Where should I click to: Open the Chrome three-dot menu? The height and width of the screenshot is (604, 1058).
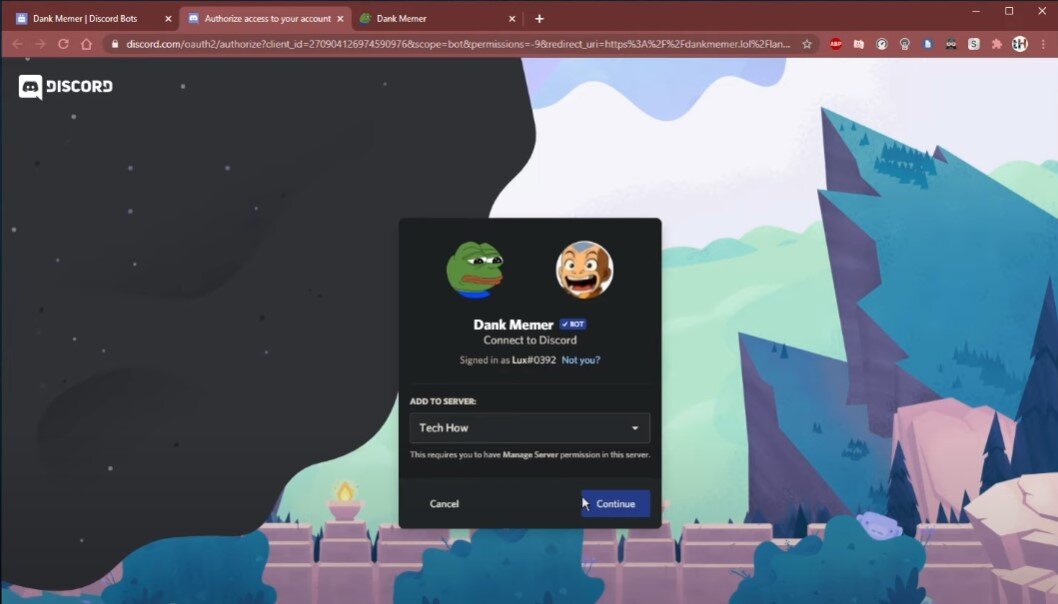[1043, 44]
